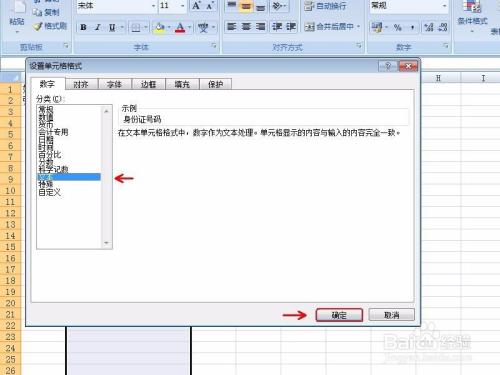Expand the underline style dropdown arrow

pos(122,27)
